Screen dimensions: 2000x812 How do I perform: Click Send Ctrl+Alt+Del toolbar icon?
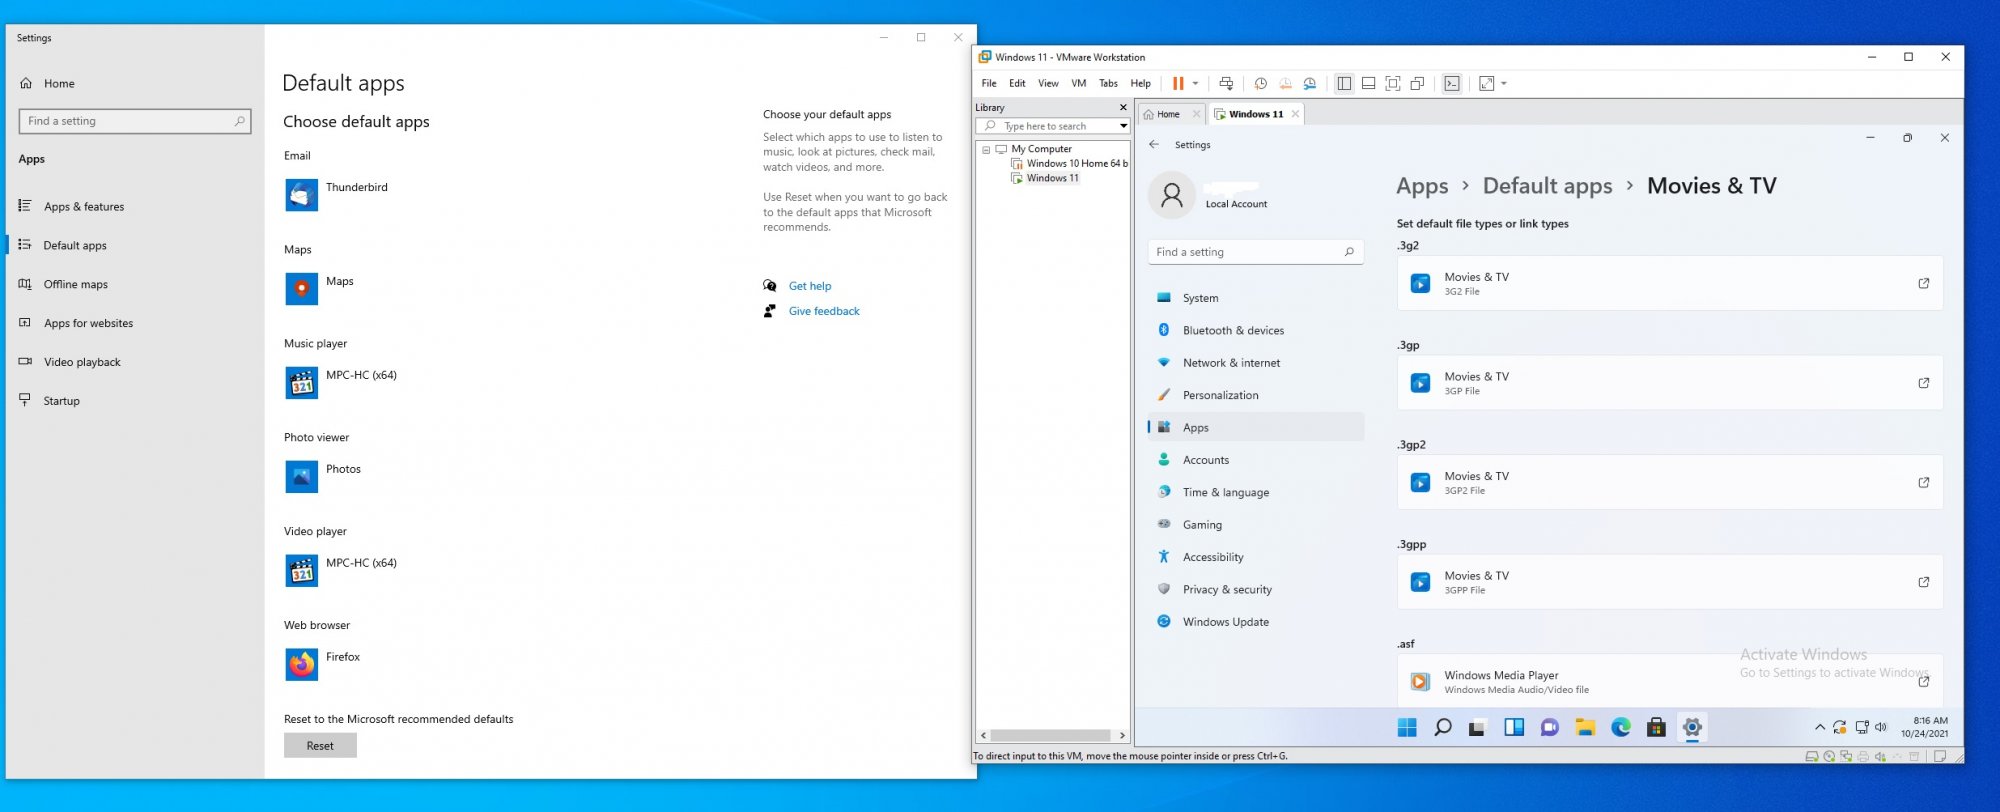[1226, 84]
